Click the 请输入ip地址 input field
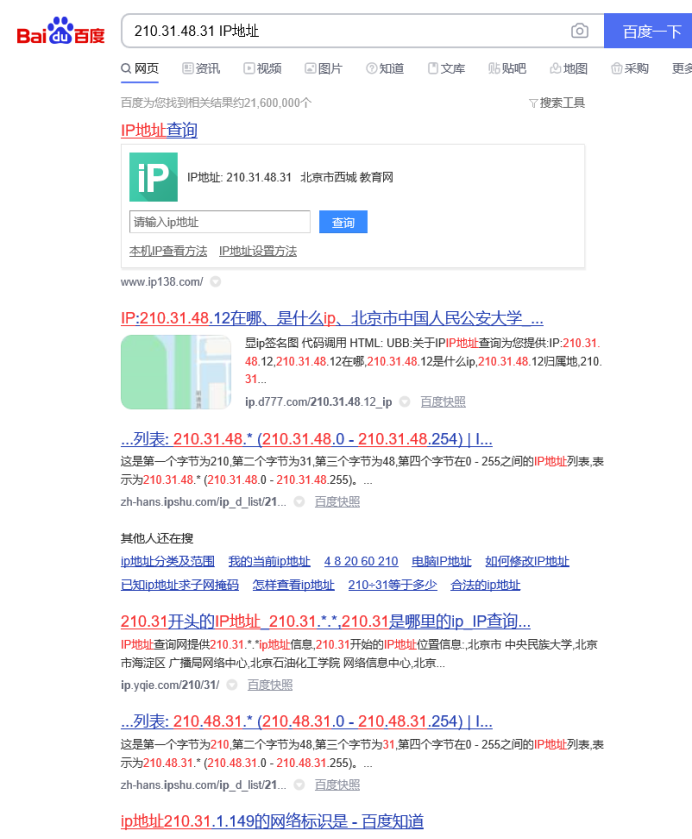This screenshot has width=692, height=839. pos(220,222)
